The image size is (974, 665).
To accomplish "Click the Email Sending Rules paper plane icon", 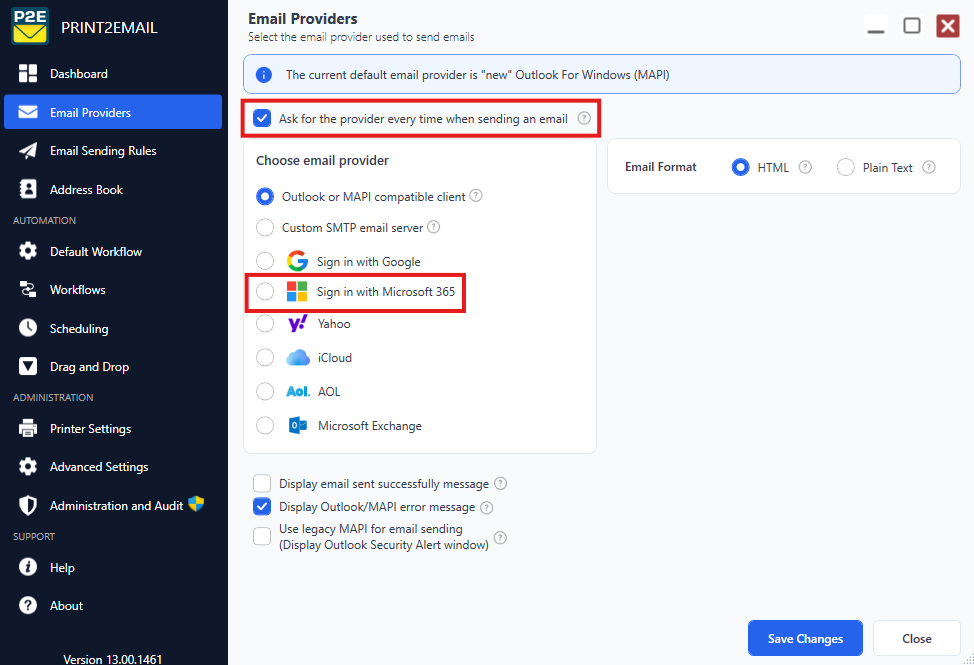I will 27,151.
